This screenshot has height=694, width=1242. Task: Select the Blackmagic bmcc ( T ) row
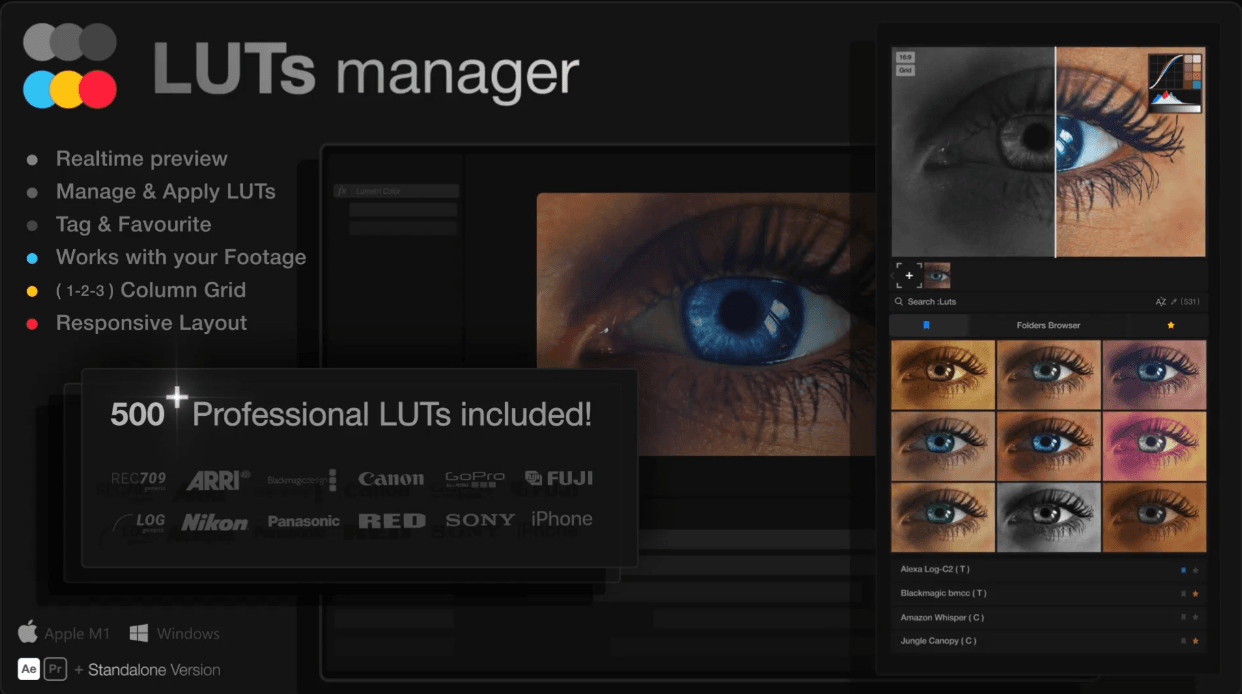1048,593
